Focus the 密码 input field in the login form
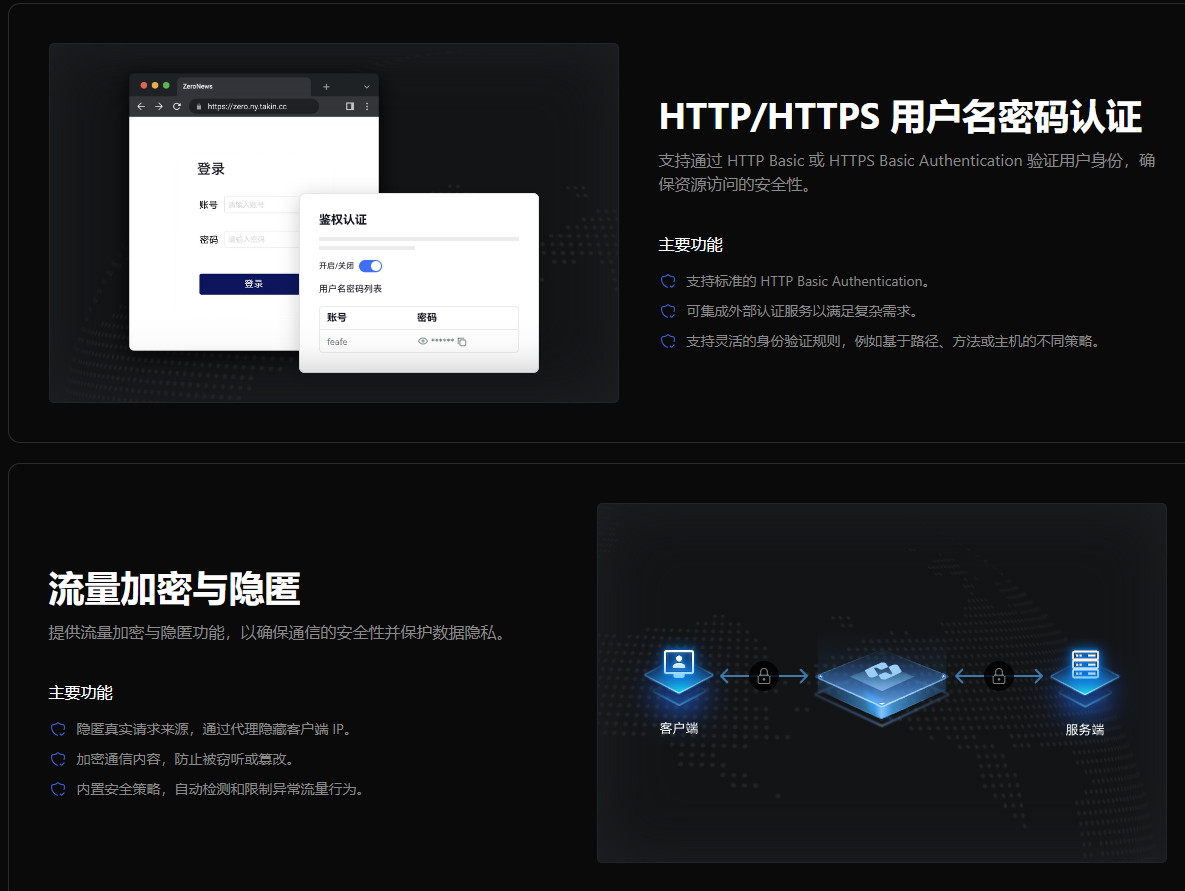 [261, 240]
